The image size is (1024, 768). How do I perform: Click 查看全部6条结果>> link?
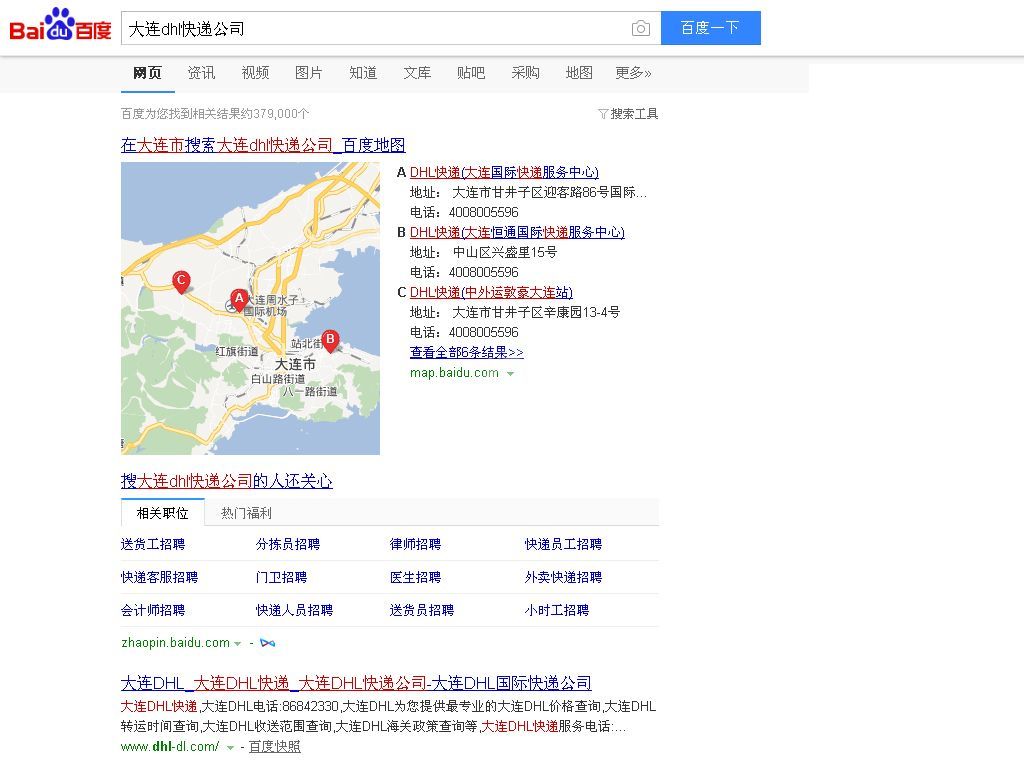[466, 353]
